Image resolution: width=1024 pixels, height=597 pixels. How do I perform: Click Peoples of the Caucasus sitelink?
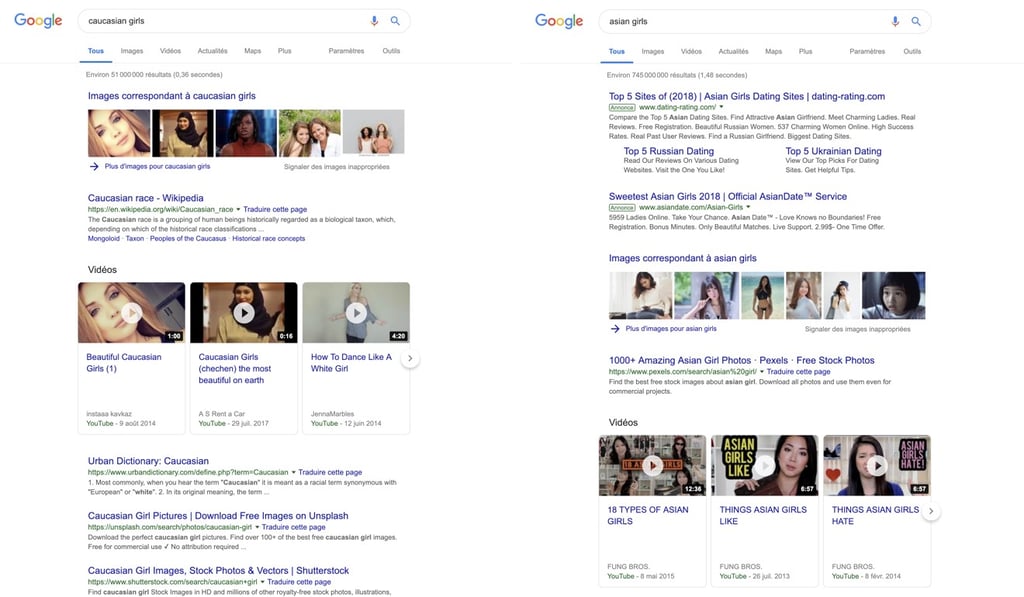point(188,239)
